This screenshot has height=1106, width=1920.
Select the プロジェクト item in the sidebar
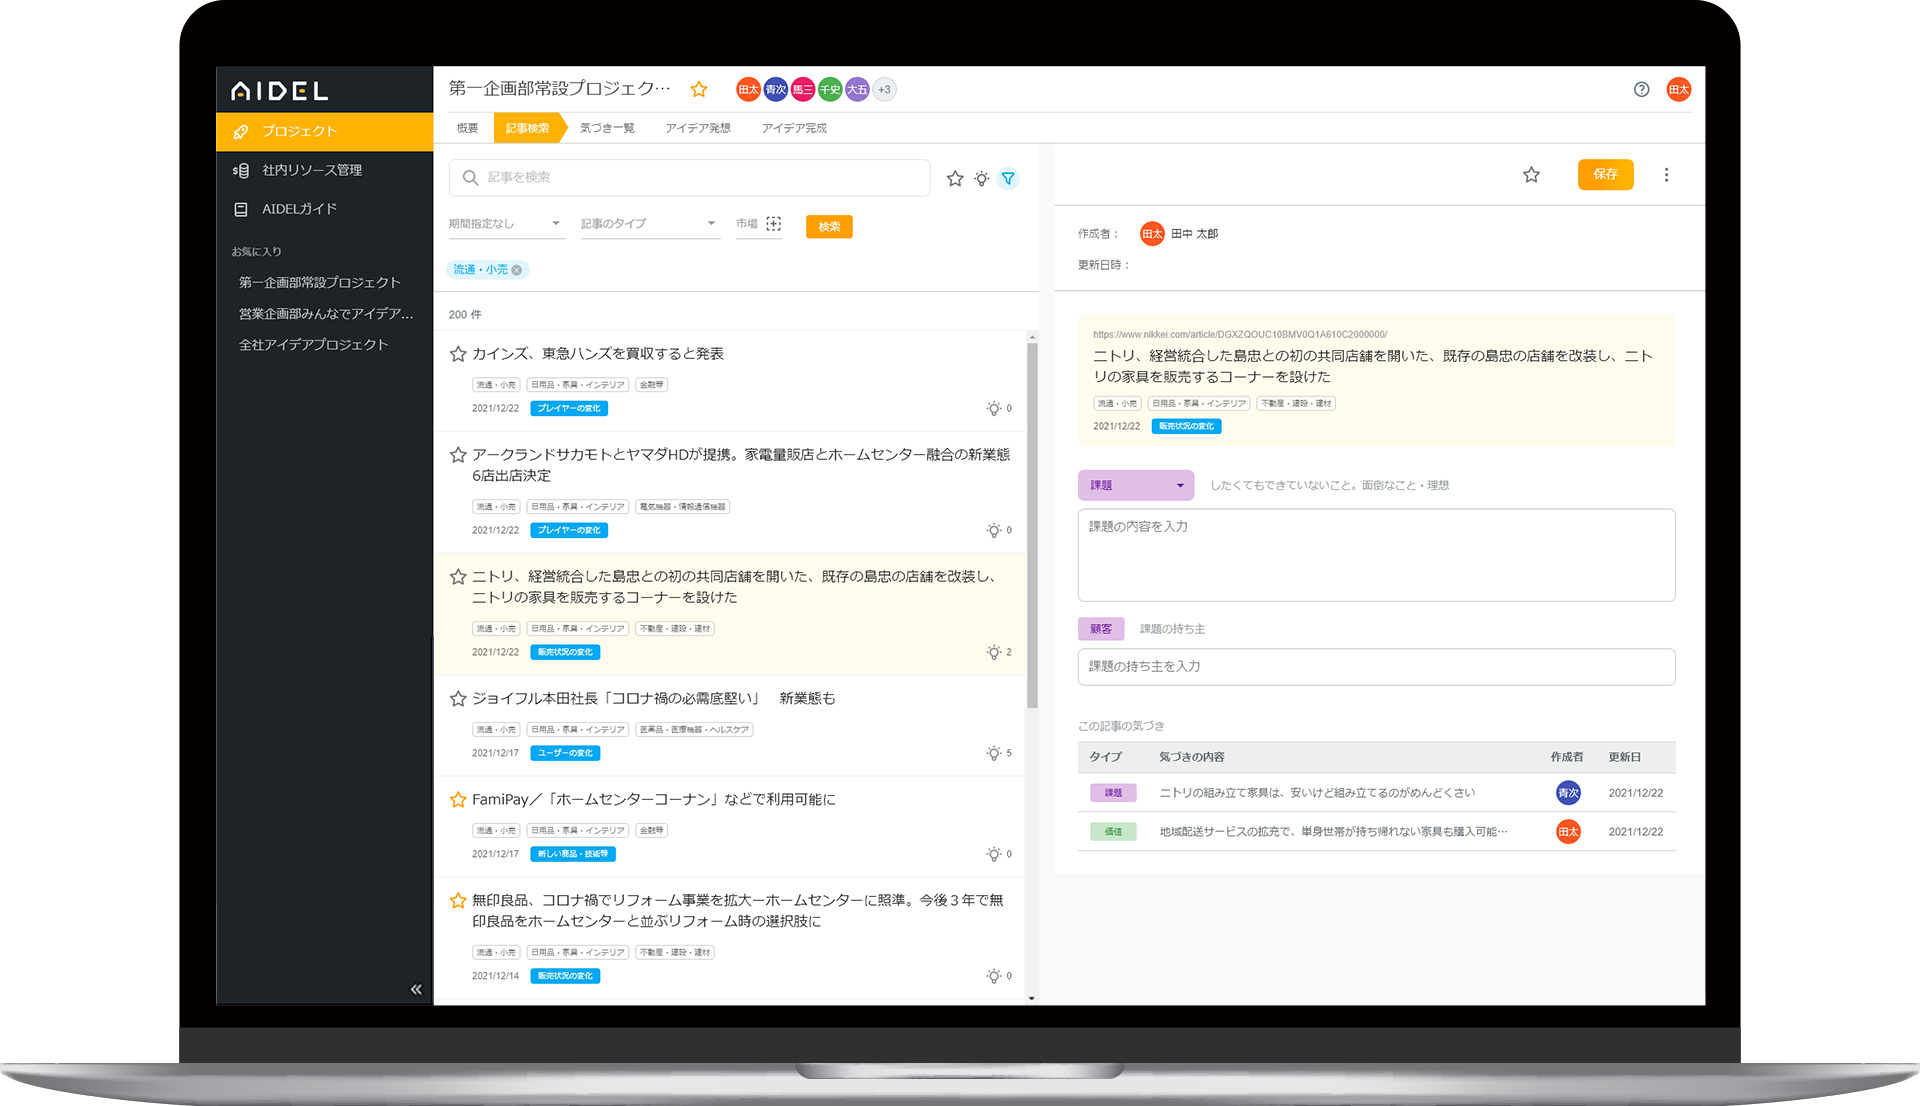(300, 130)
